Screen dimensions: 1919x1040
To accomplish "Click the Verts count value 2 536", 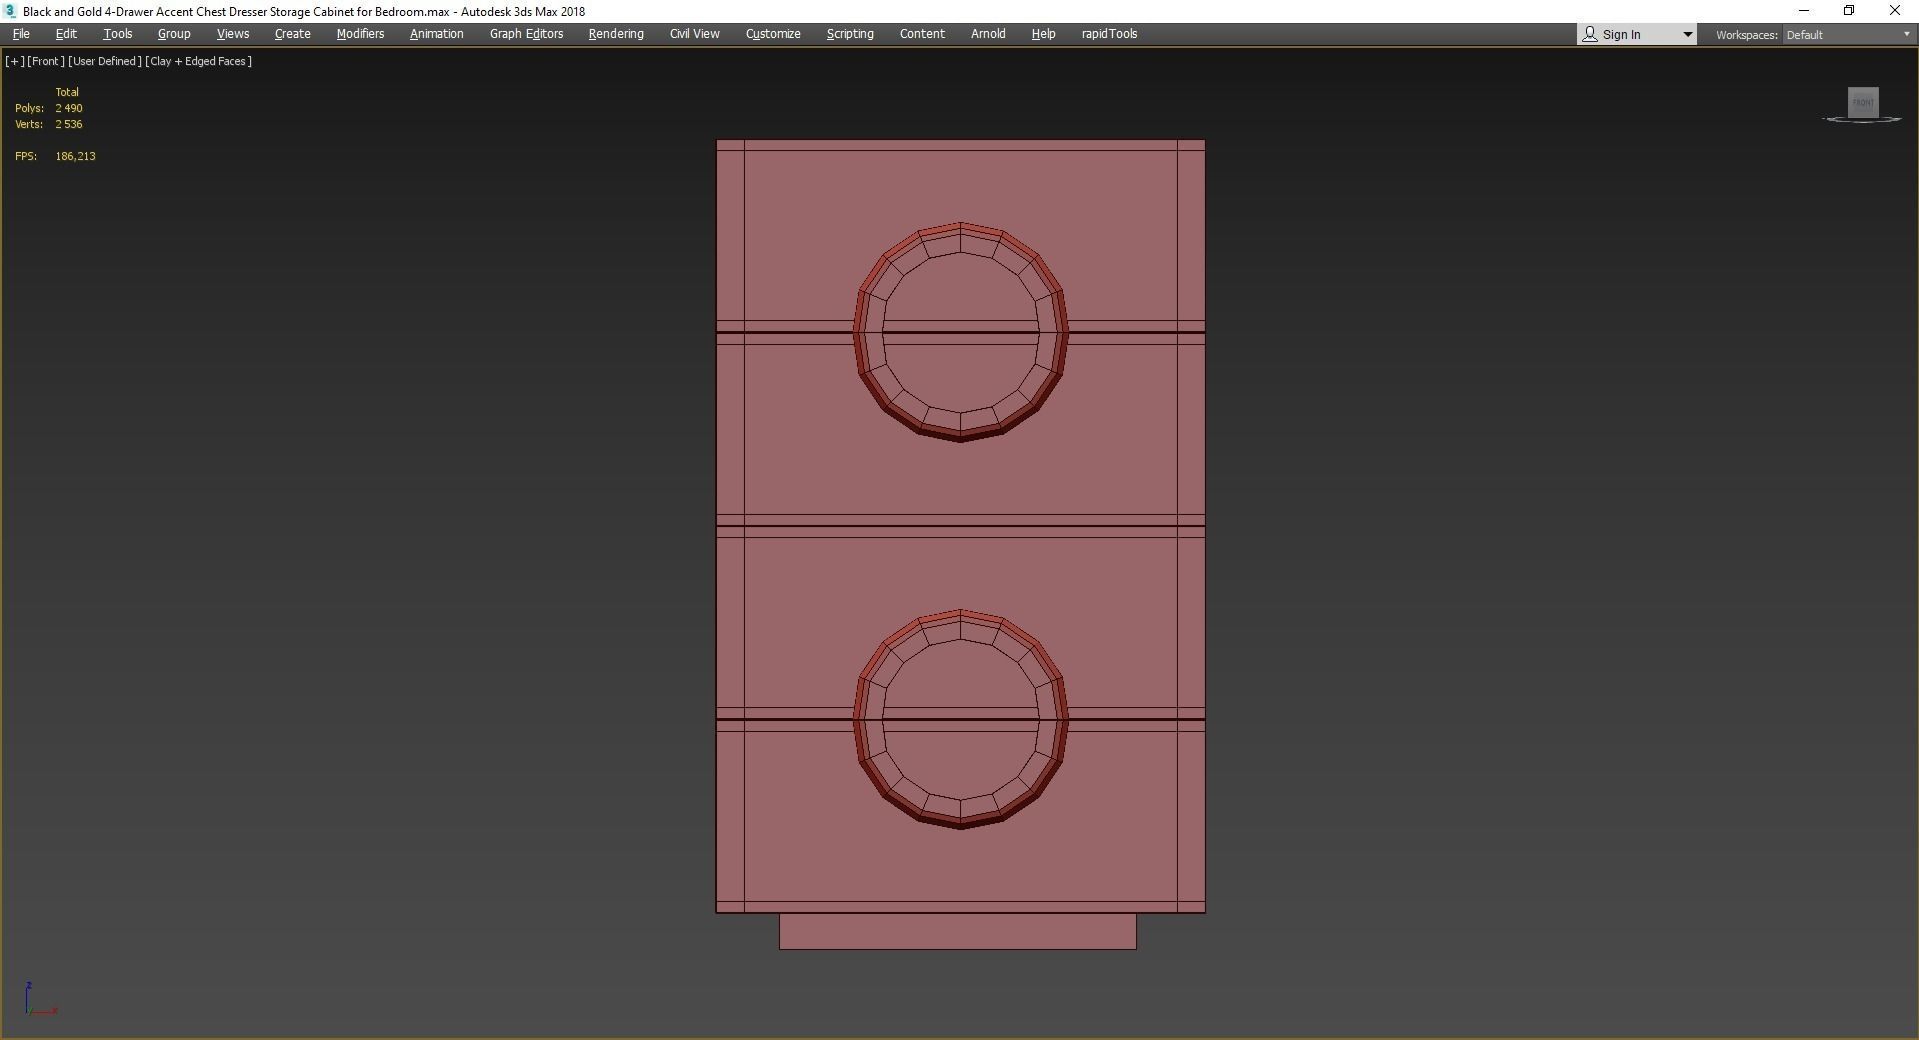I will [69, 124].
